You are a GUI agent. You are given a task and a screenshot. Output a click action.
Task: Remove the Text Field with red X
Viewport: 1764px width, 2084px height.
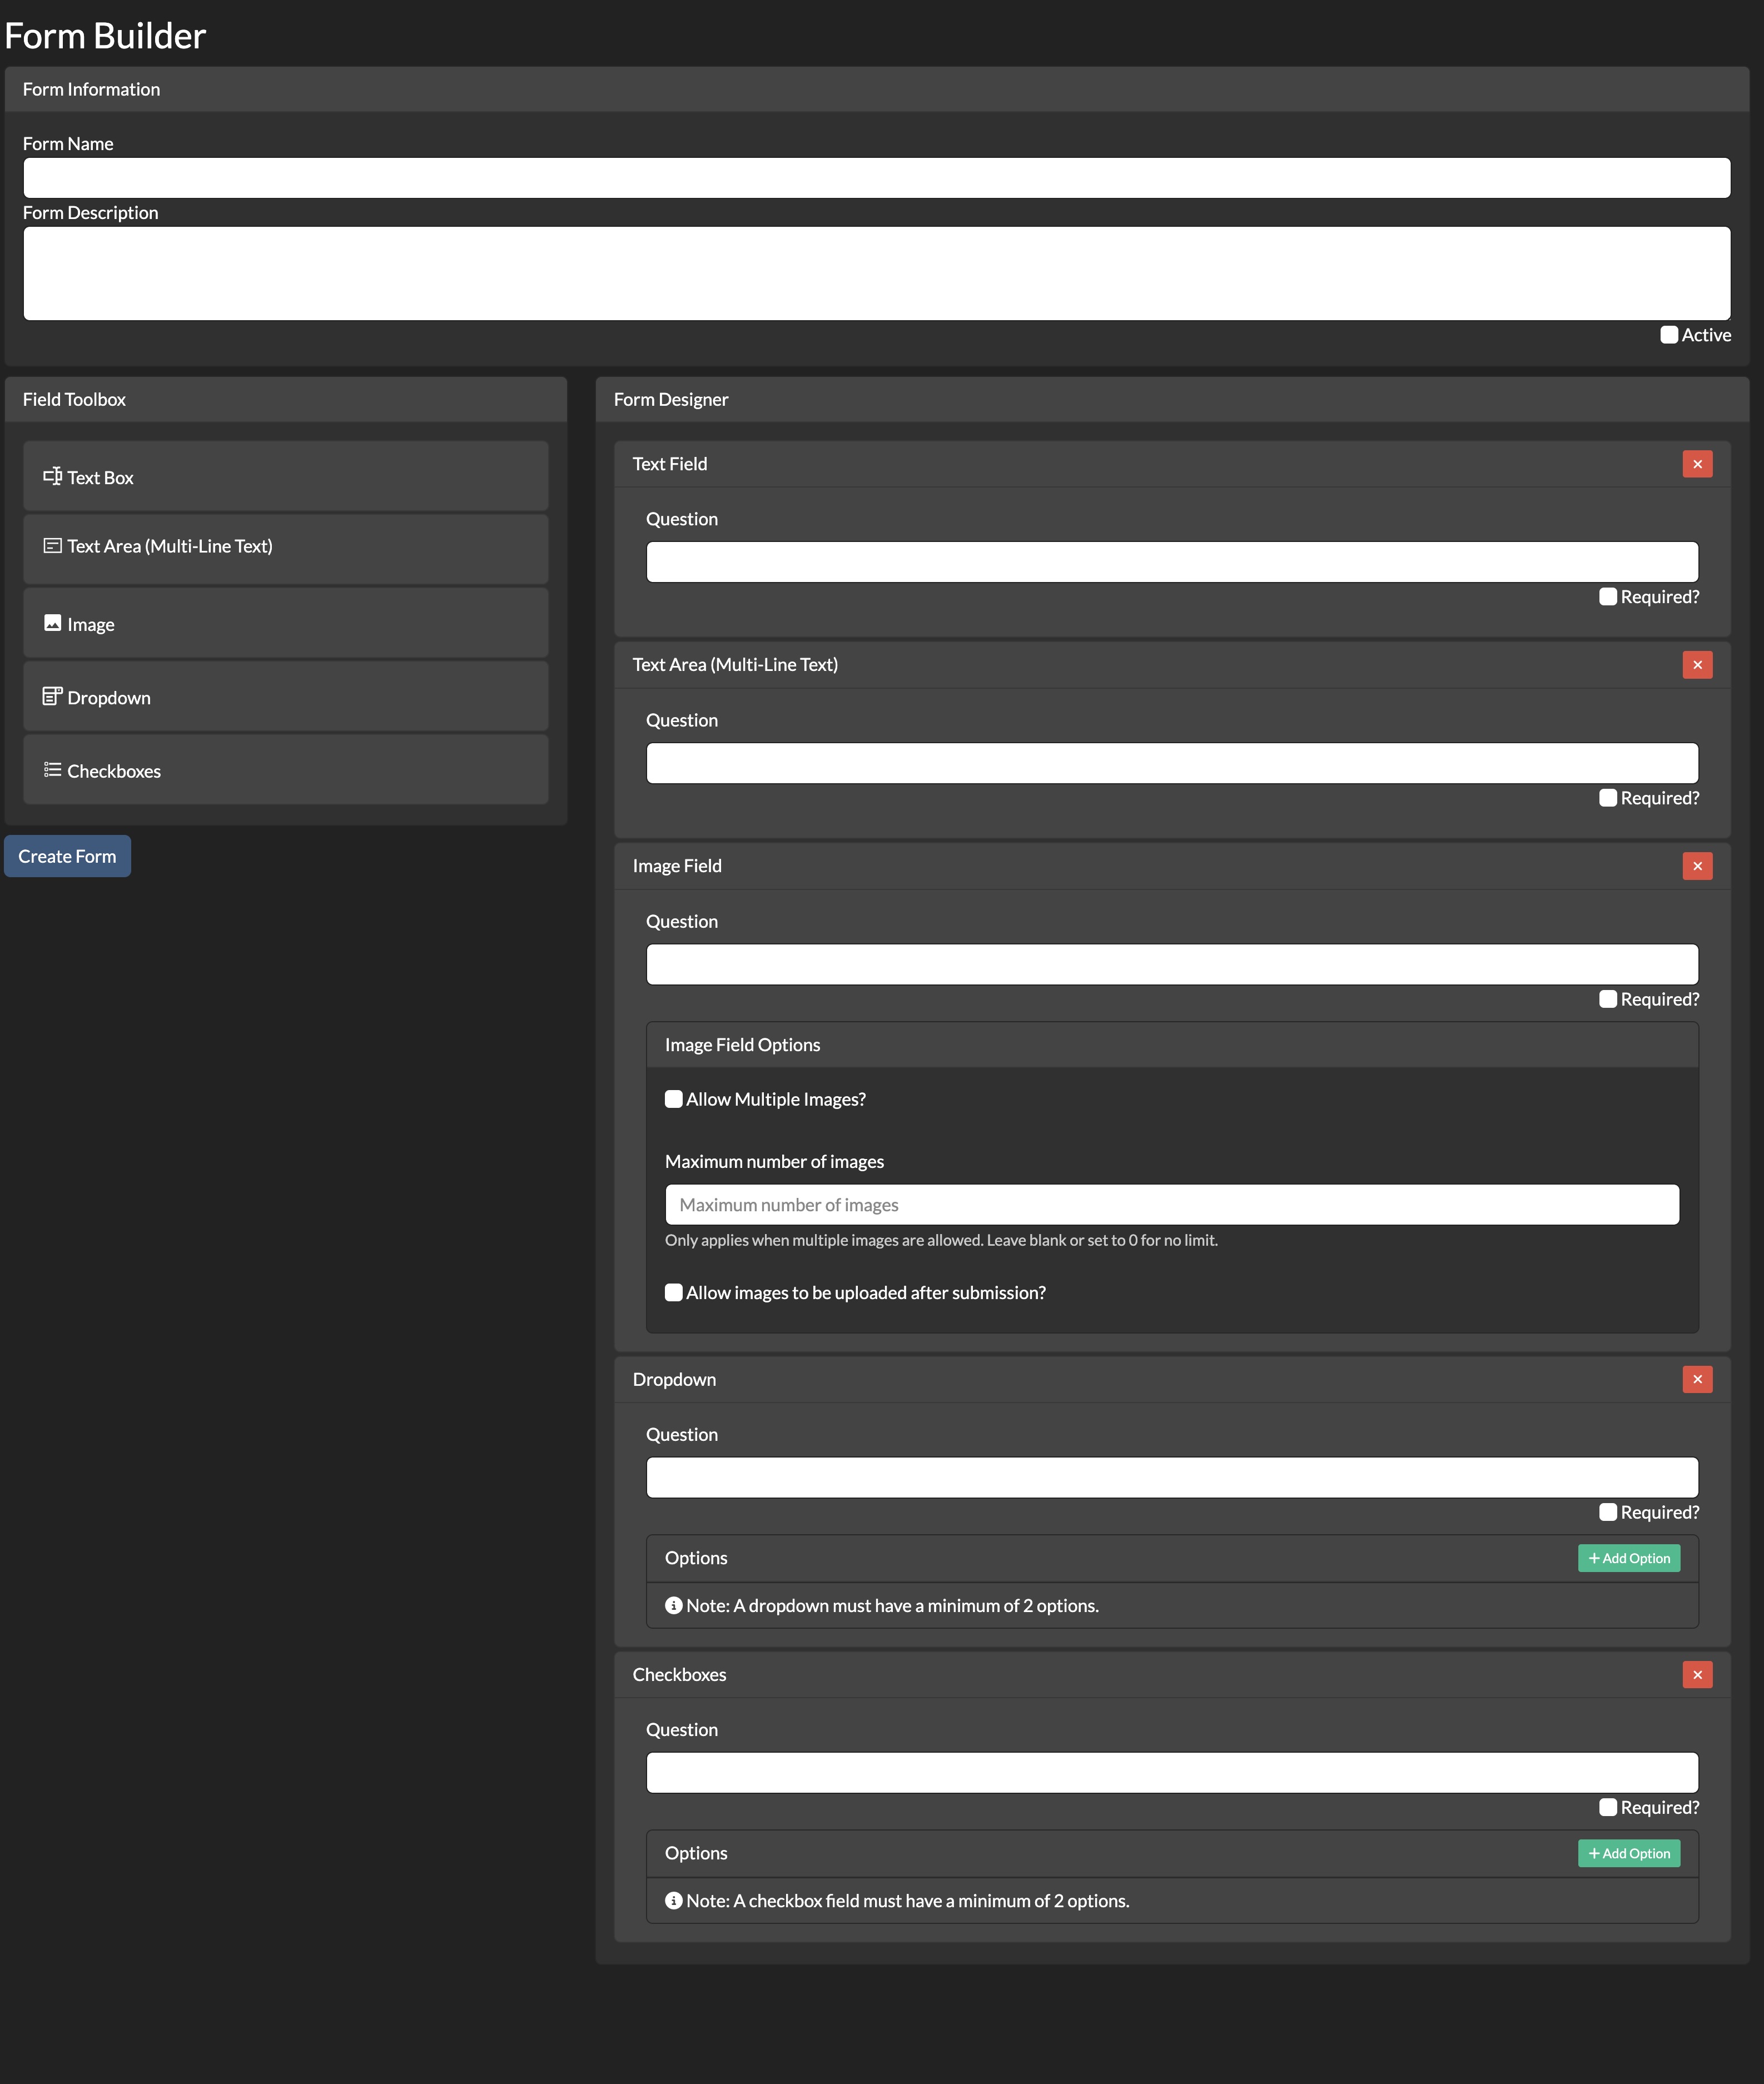pos(1697,464)
